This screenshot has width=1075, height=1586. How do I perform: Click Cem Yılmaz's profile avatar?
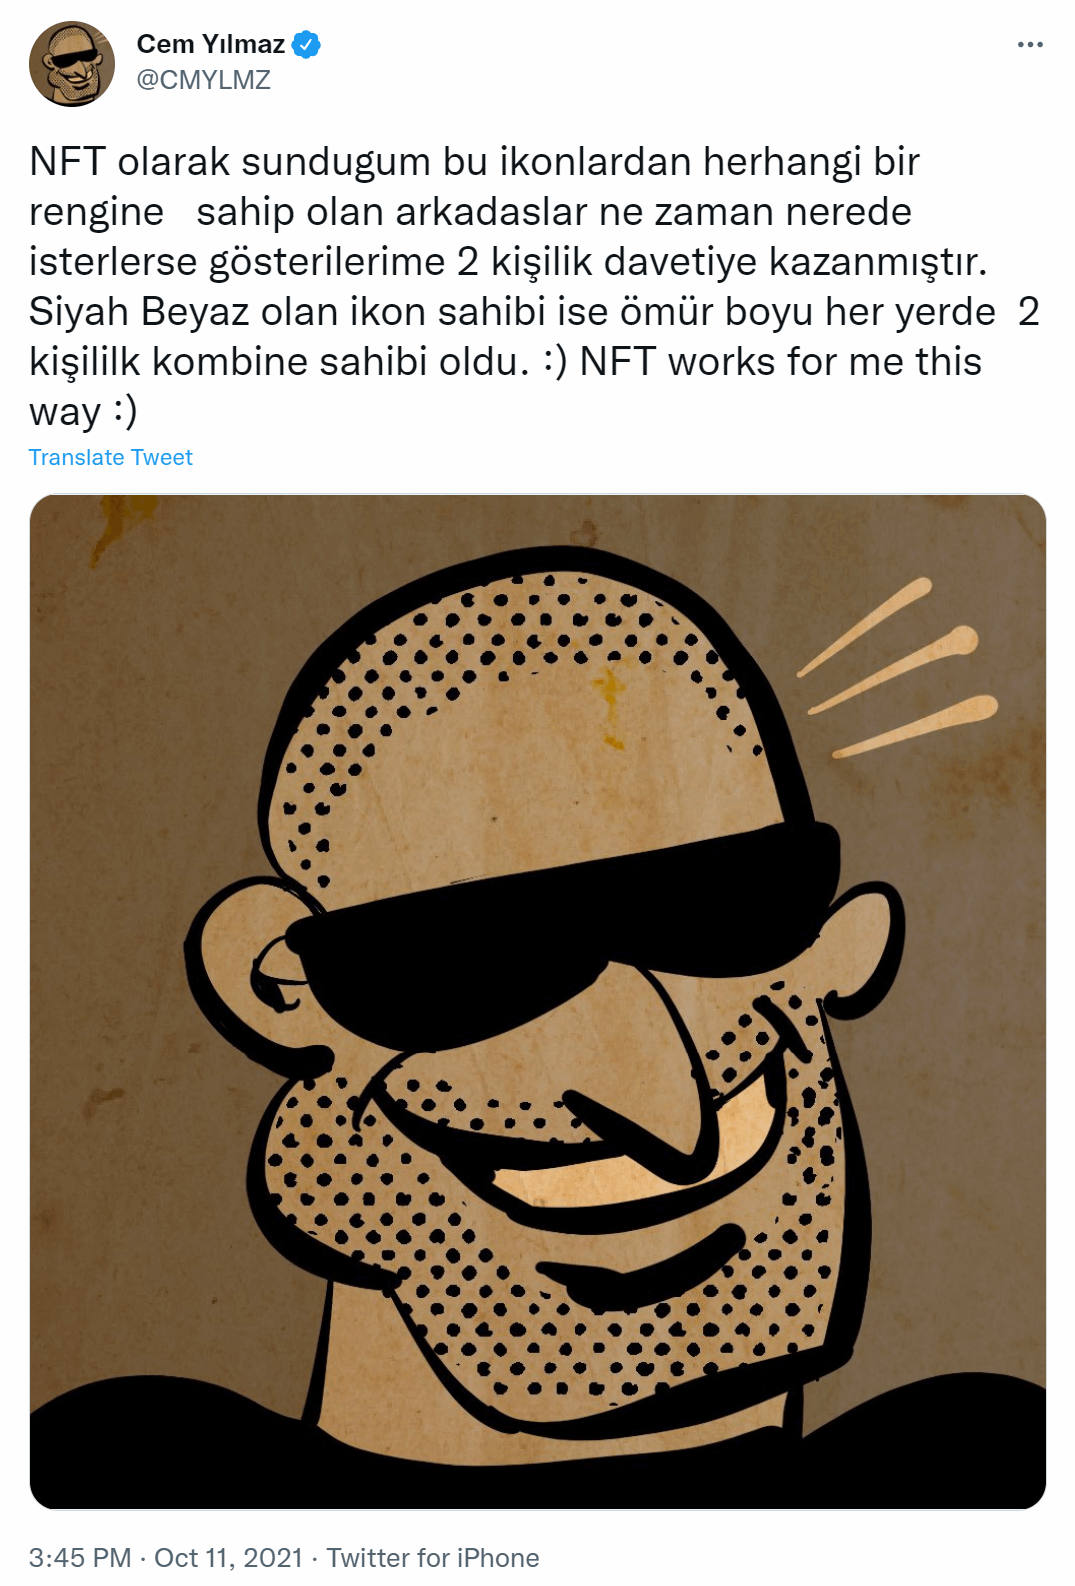[72, 64]
